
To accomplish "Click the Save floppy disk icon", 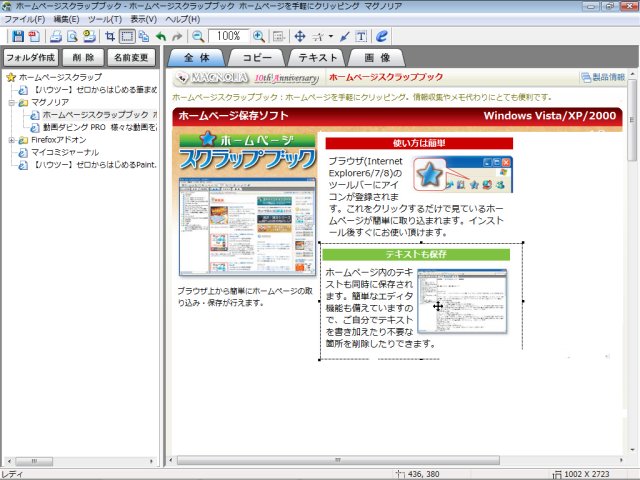I will pyautogui.click(x=18, y=36).
